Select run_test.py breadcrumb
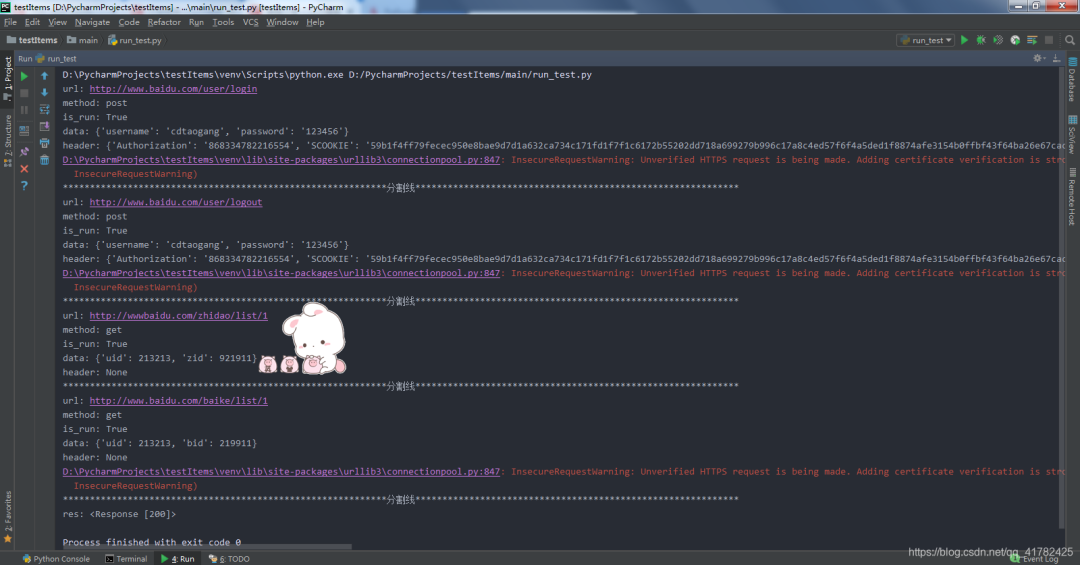This screenshot has width=1080, height=565. pos(135,40)
